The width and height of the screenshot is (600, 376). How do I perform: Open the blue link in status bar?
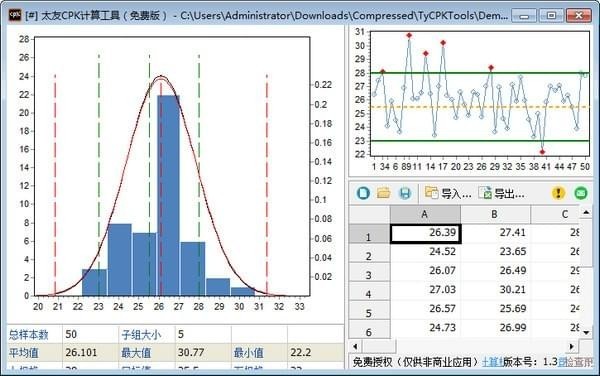(x=492, y=361)
